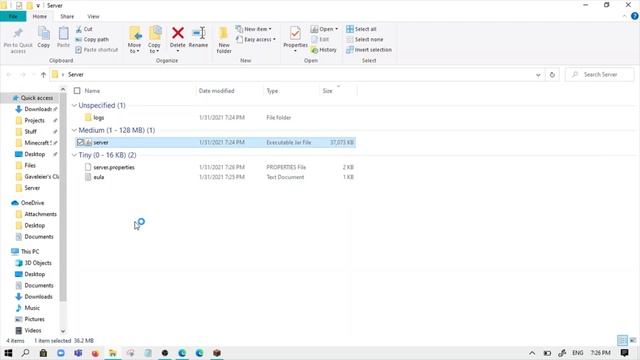Screen dimensions: 640x360
Task: Sort by Type column header
Action: (x=272, y=91)
